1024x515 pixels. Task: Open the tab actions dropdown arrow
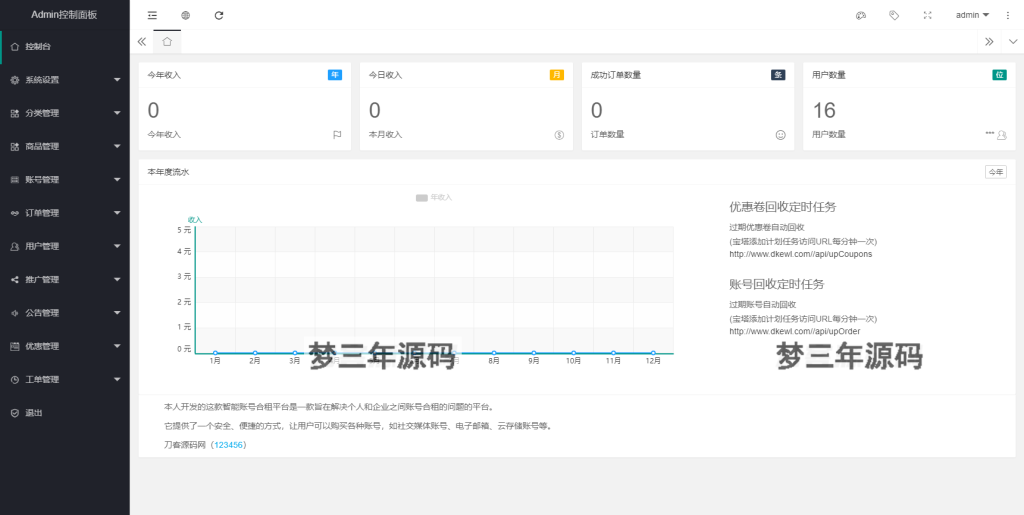point(1013,41)
